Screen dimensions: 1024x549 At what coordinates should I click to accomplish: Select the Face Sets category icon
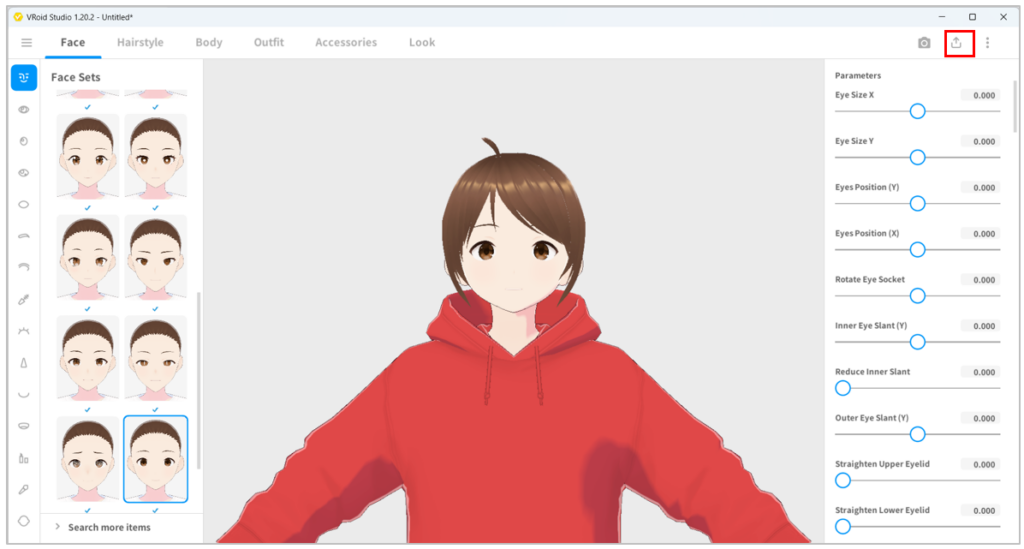point(24,78)
